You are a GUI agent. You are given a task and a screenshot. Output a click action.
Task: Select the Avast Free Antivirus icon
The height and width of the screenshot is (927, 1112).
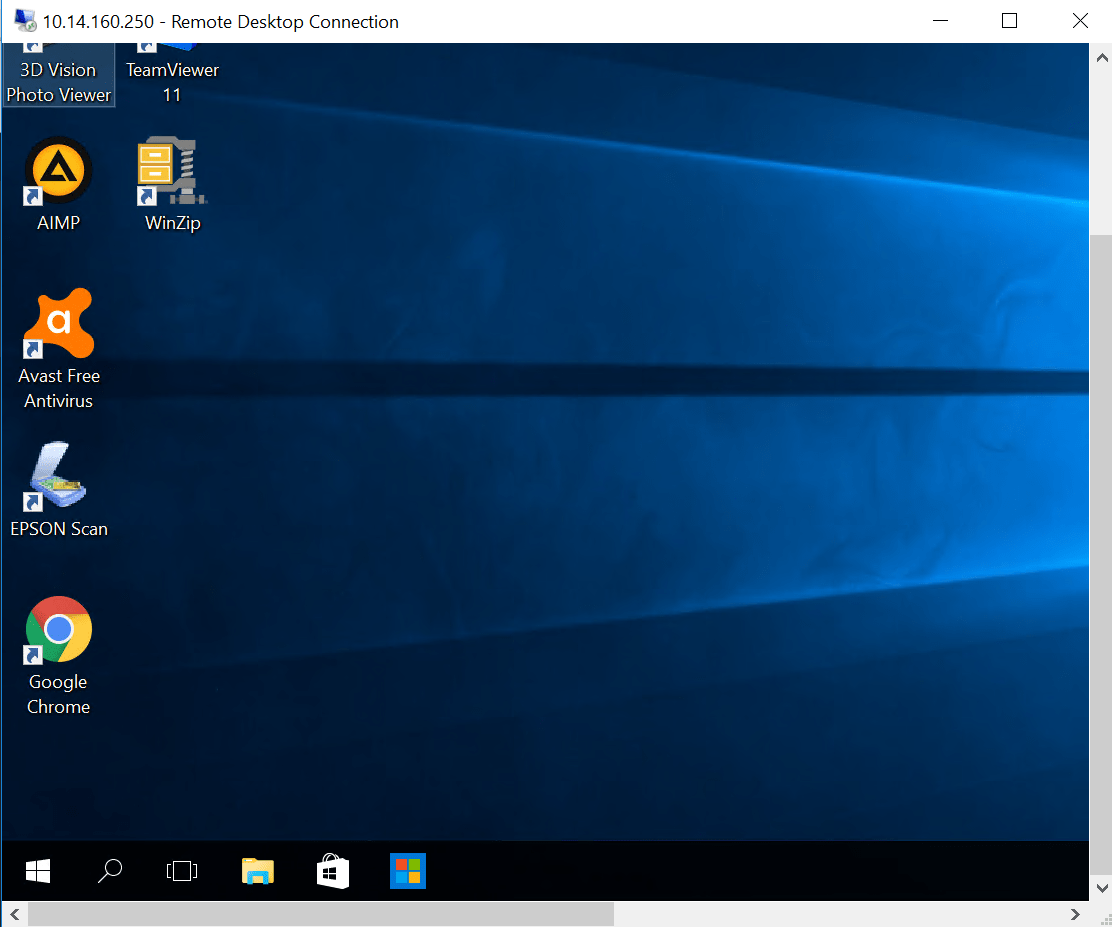click(59, 349)
